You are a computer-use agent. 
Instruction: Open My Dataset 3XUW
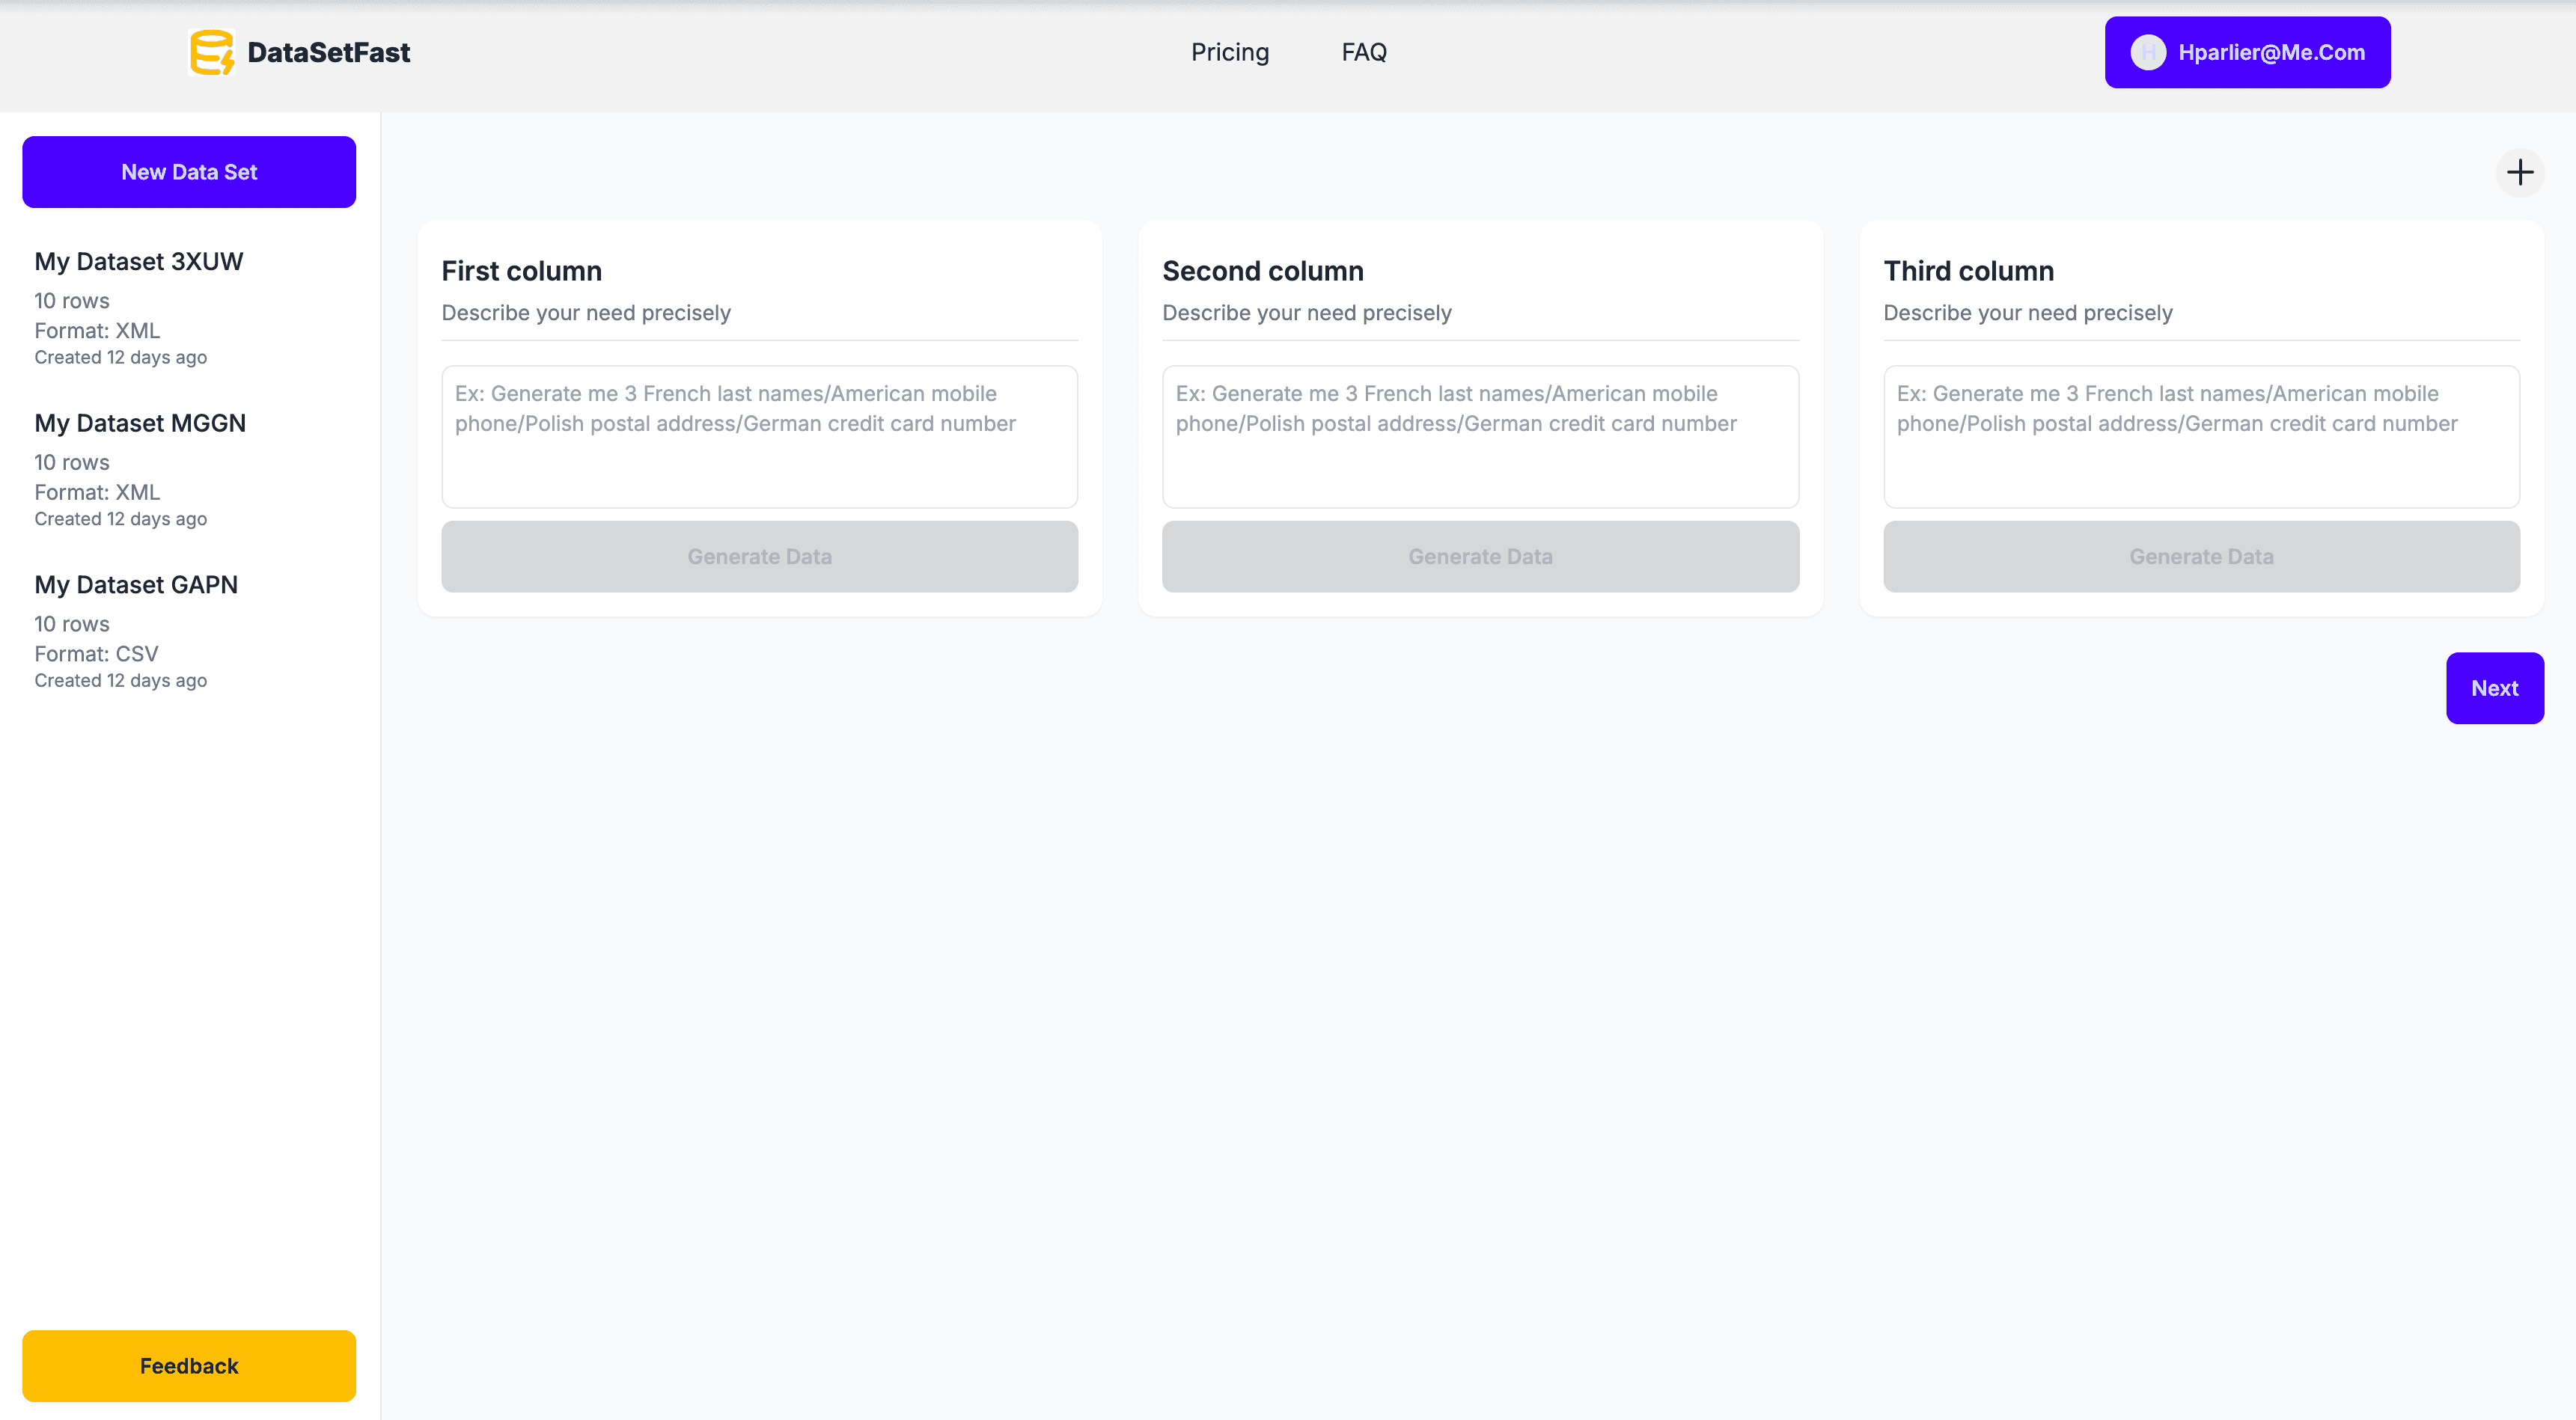[x=139, y=261]
